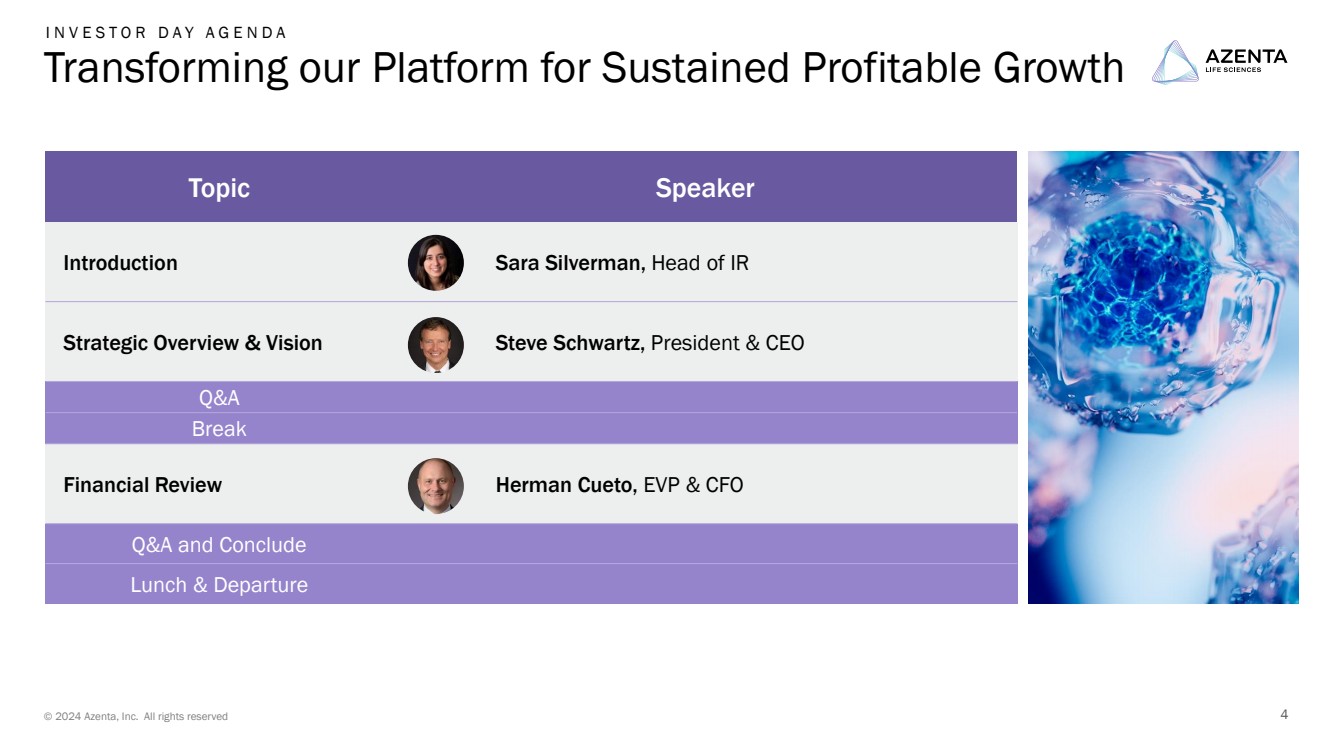1333x749 pixels.
Task: Click the Investor Day Agenda label
Action: click(x=166, y=32)
